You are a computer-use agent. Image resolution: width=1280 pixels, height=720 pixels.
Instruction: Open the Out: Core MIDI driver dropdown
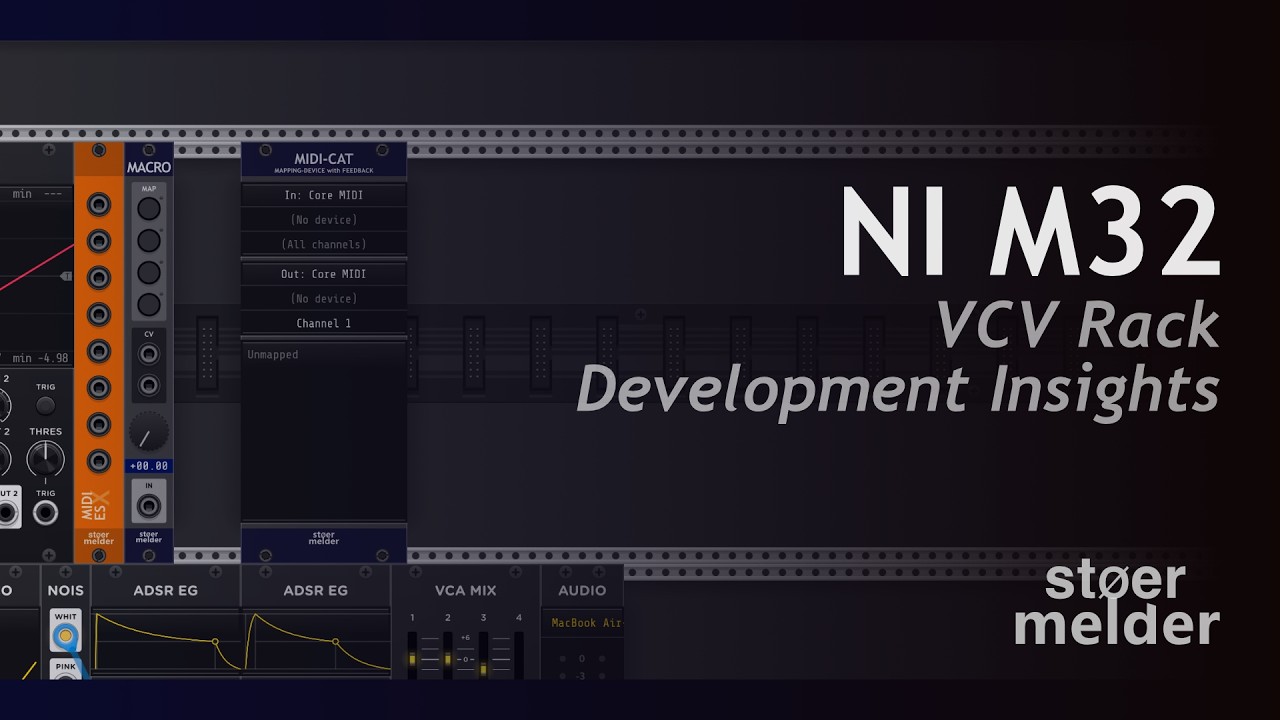323,274
